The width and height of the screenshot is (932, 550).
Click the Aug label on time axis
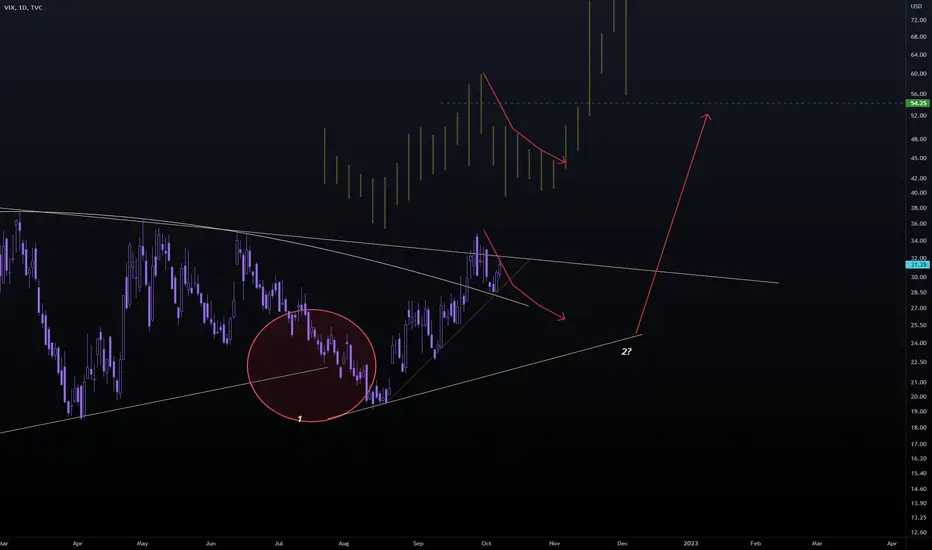pos(344,543)
